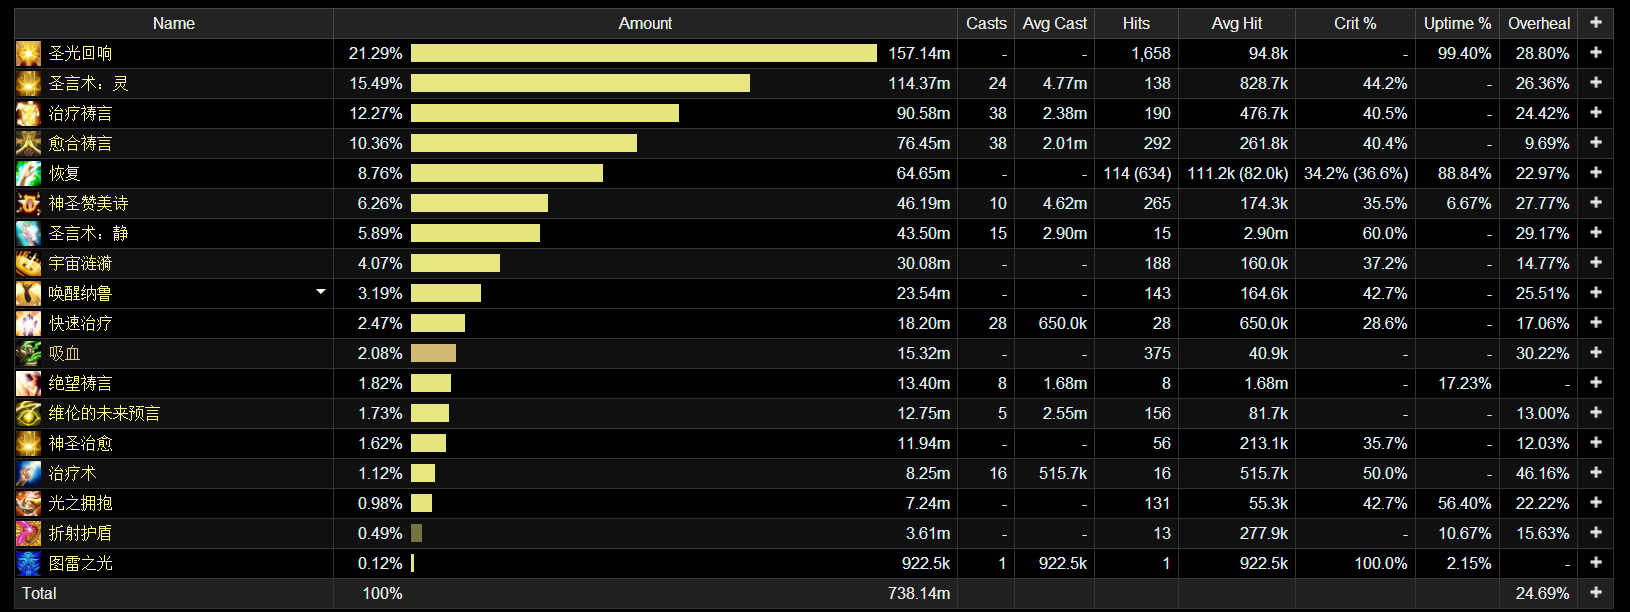Image resolution: width=1630 pixels, height=612 pixels.
Task: Click the 圣言术:静 amount bar
Action: point(475,233)
